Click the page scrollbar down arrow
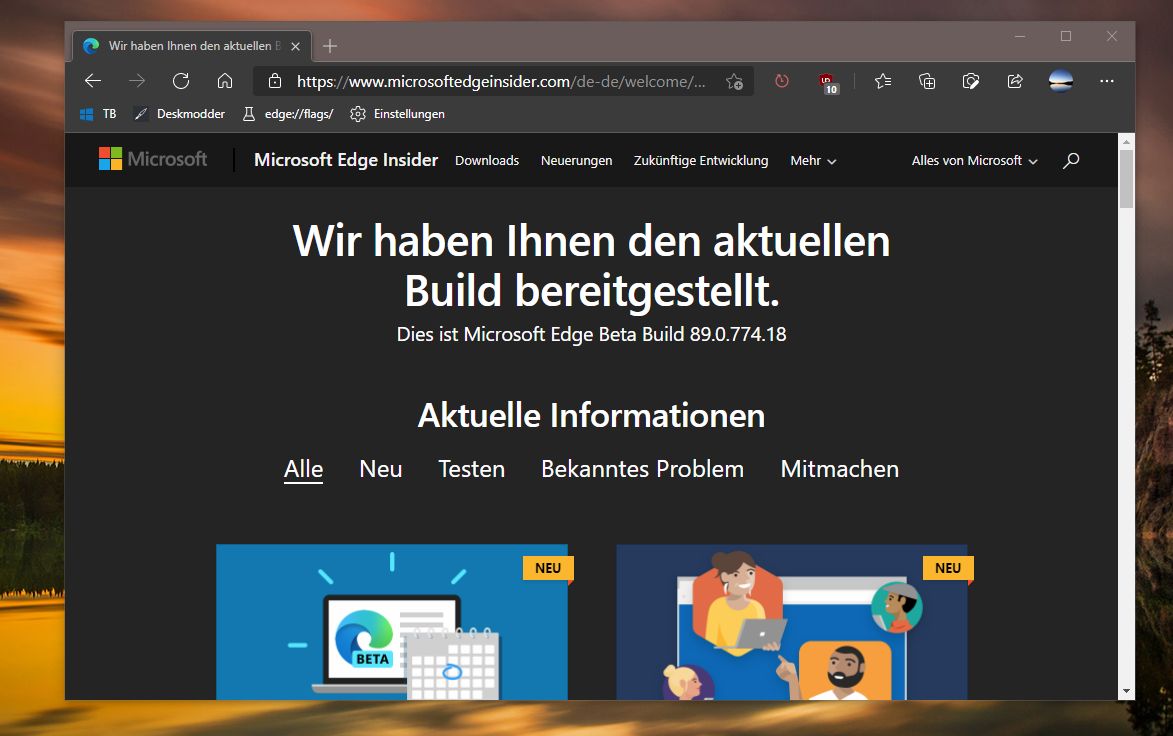Screen dimensions: 1173x736 click(1127, 692)
